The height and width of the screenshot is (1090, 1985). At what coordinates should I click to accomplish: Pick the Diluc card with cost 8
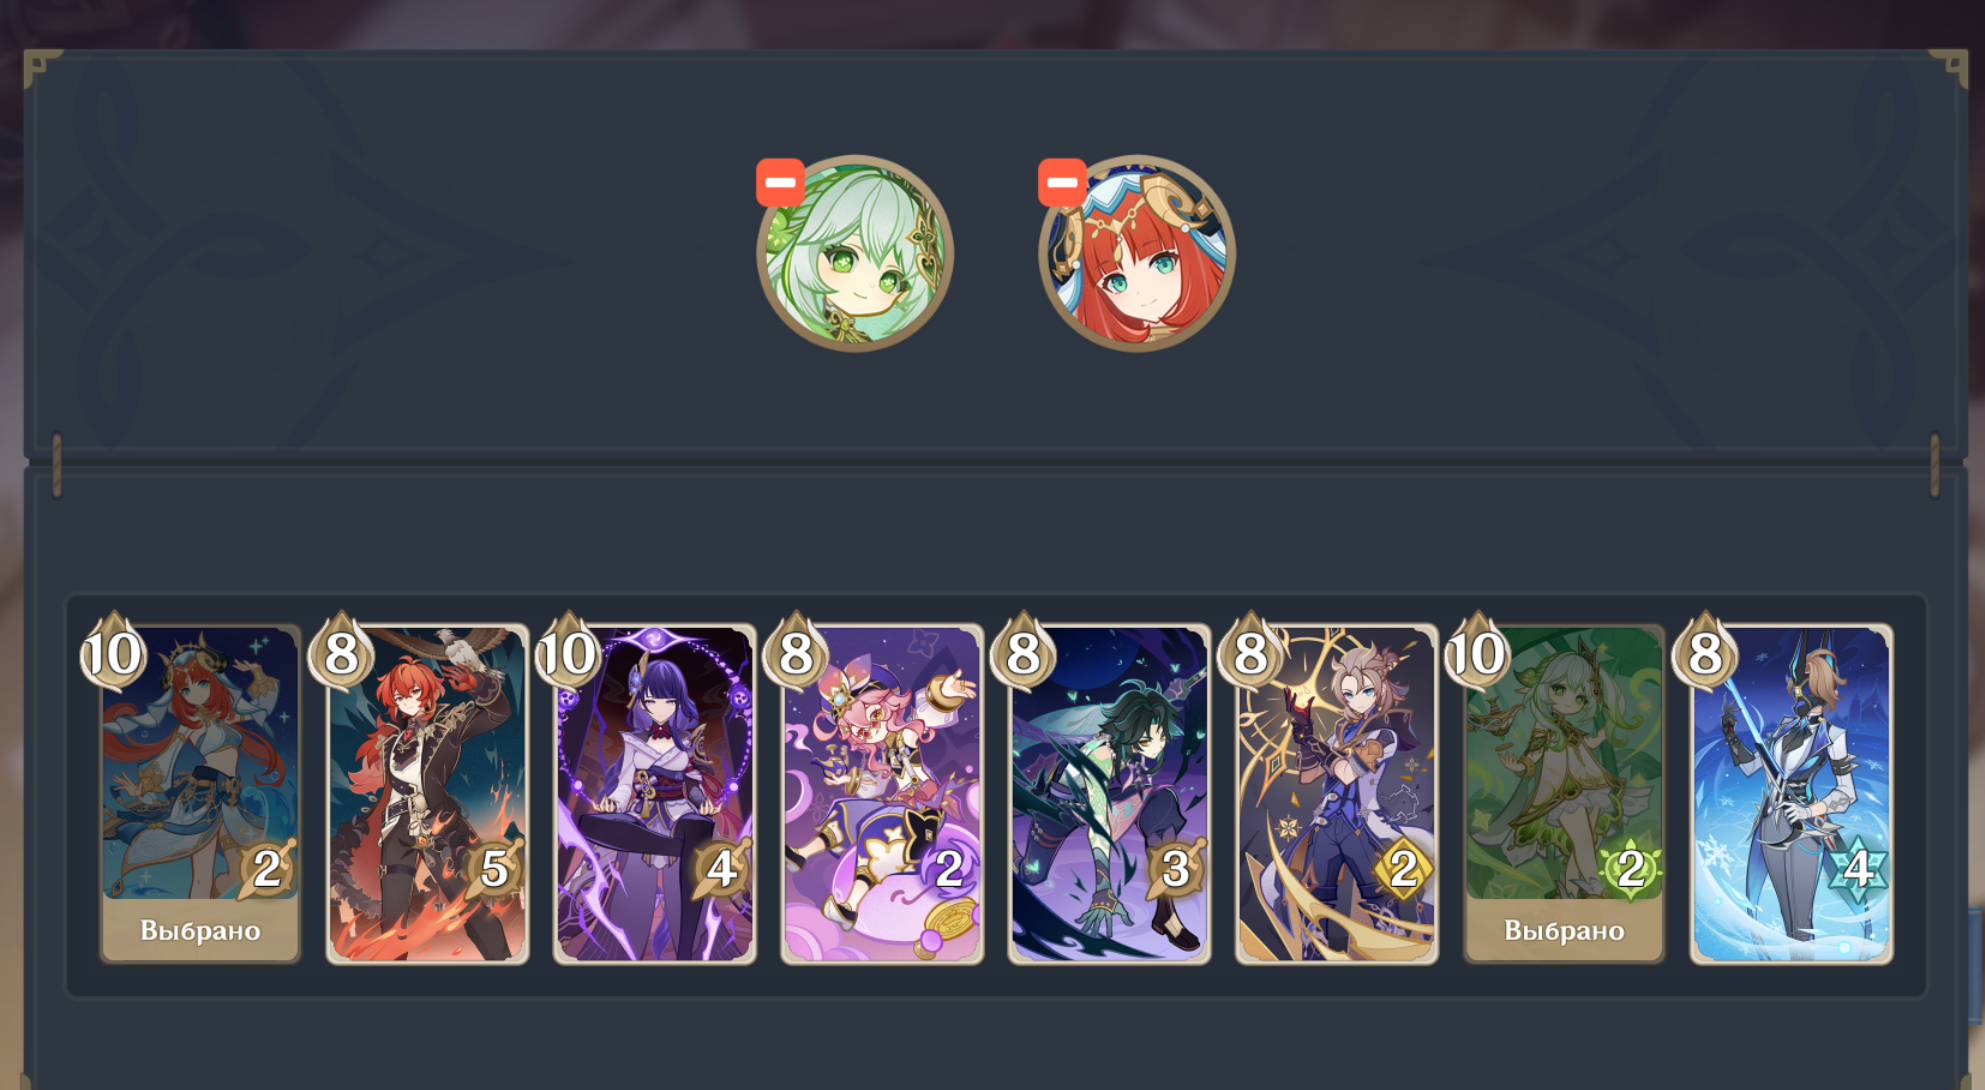(x=428, y=794)
